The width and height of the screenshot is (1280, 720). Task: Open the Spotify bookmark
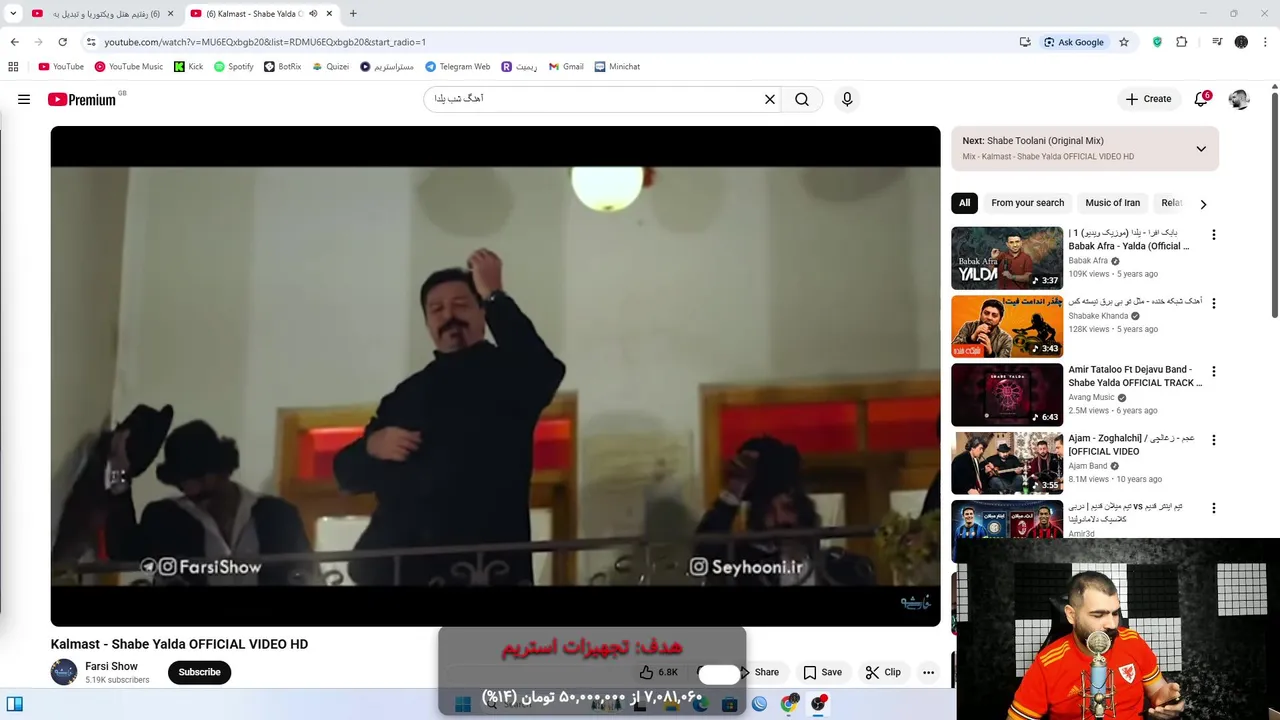[234, 67]
